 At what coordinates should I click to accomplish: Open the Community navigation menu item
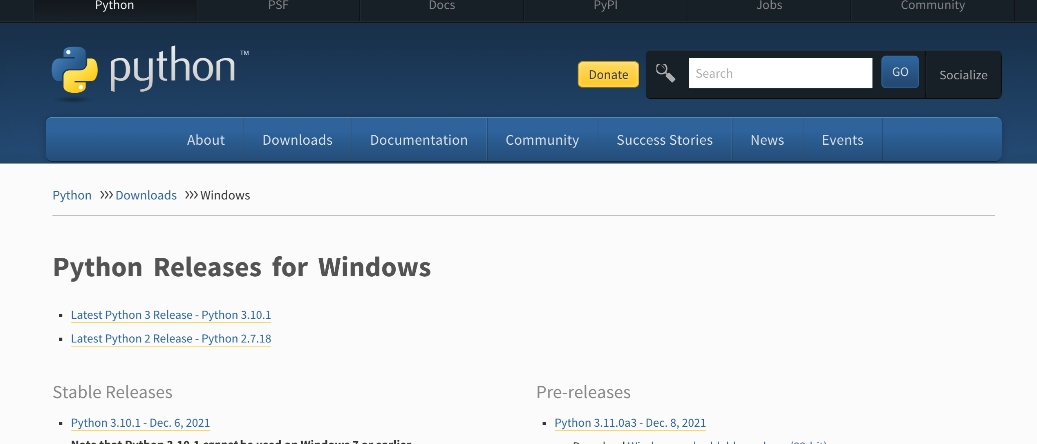coord(542,140)
